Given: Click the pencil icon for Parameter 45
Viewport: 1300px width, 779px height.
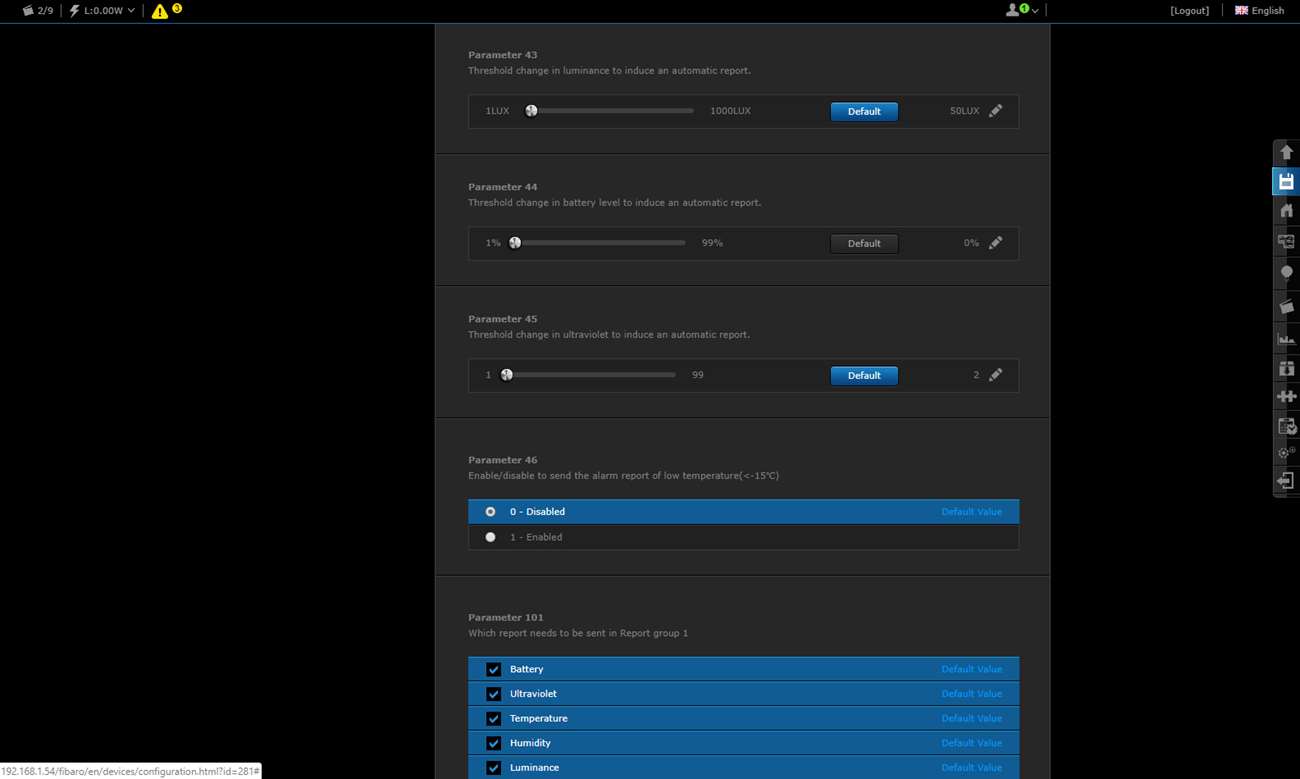Looking at the screenshot, I should 995,375.
